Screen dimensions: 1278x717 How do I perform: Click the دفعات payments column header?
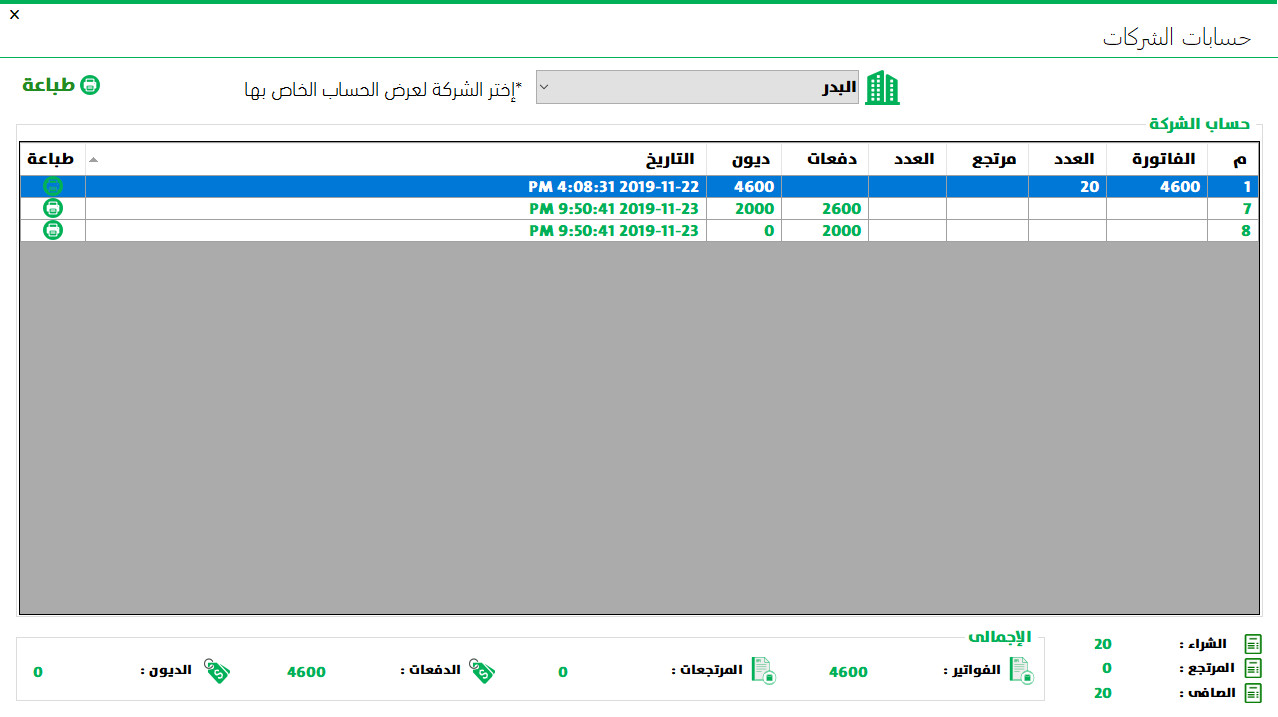[825, 159]
